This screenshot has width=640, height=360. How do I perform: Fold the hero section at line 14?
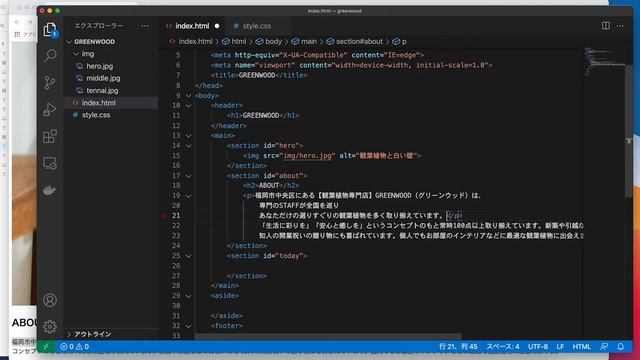(x=189, y=146)
